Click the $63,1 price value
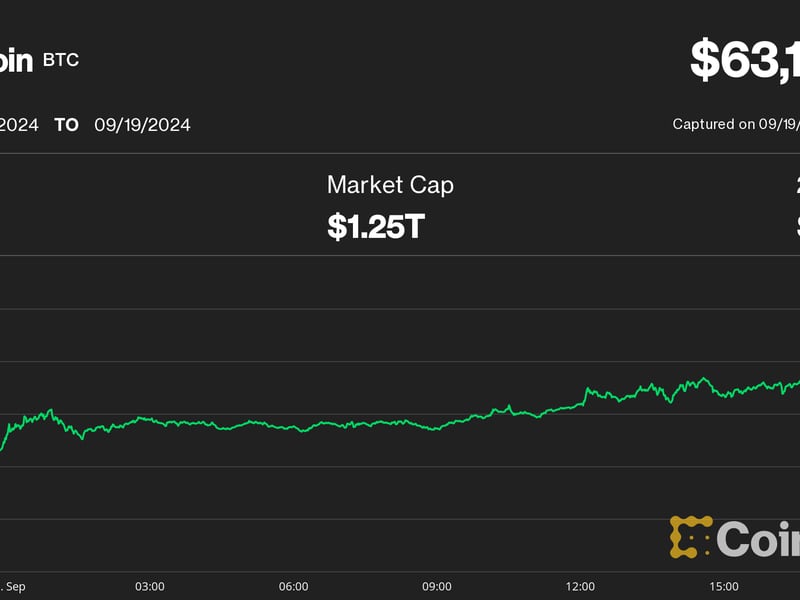 coord(745,60)
